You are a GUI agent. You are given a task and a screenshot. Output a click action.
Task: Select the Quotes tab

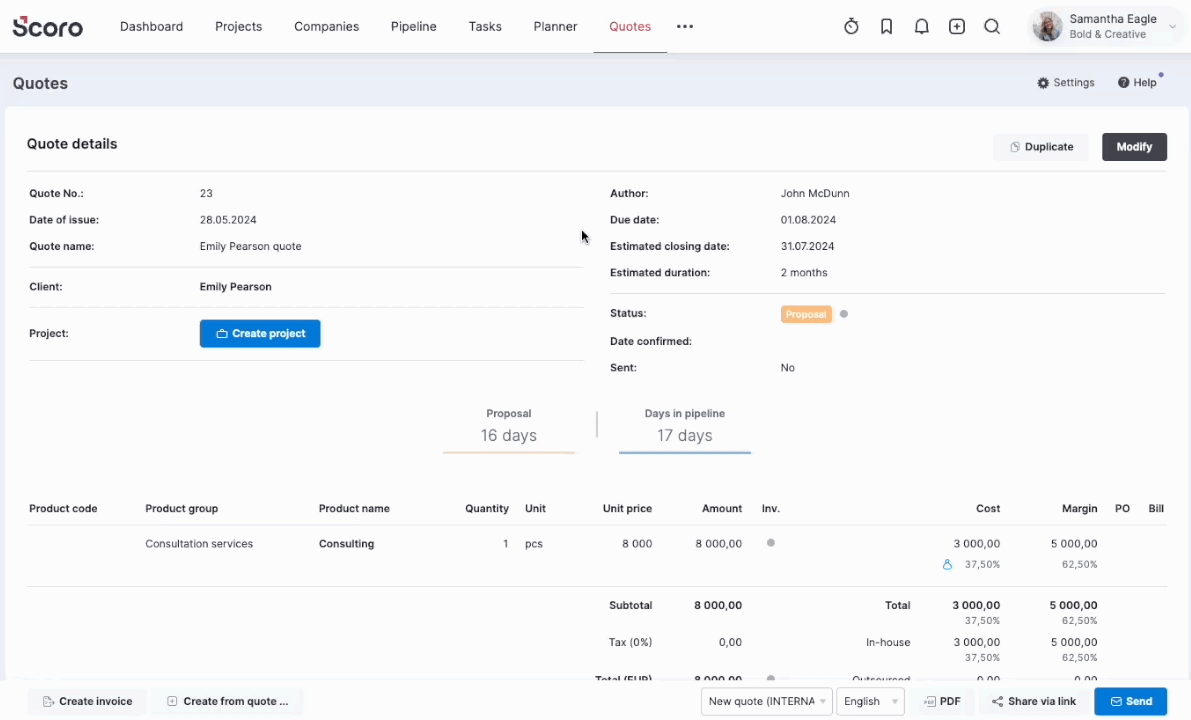pos(630,27)
